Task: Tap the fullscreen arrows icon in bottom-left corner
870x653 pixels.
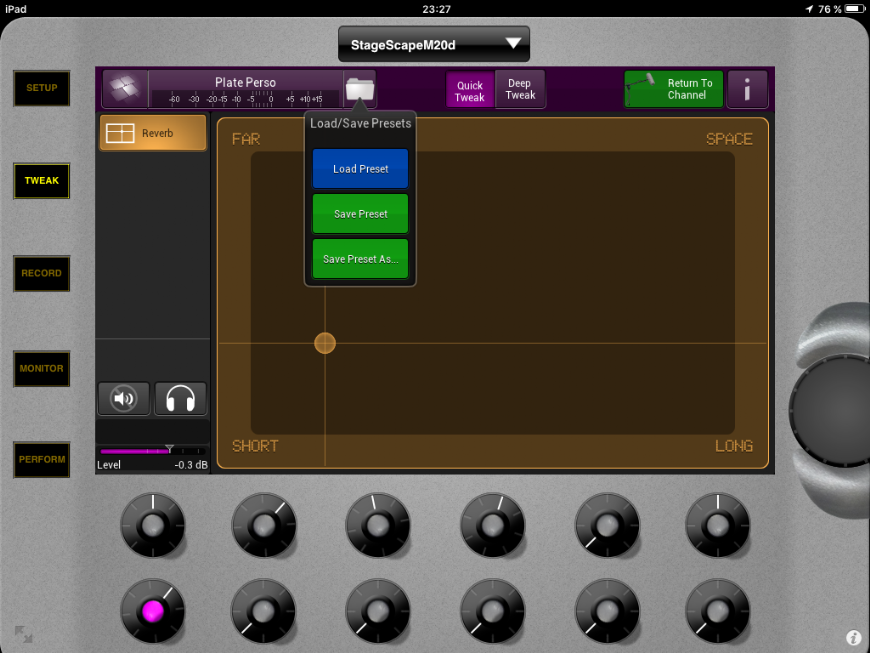Action: click(22, 634)
